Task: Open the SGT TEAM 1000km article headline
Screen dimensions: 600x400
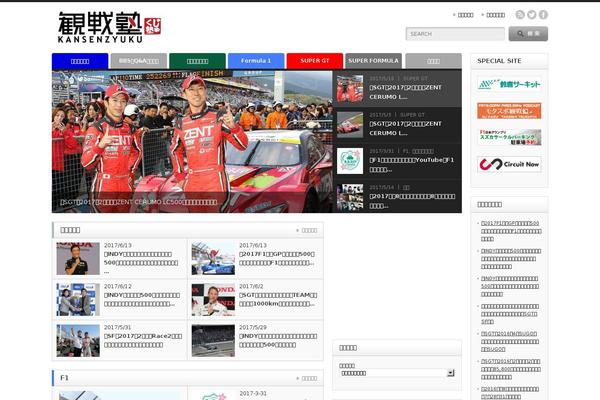Action: (278, 299)
